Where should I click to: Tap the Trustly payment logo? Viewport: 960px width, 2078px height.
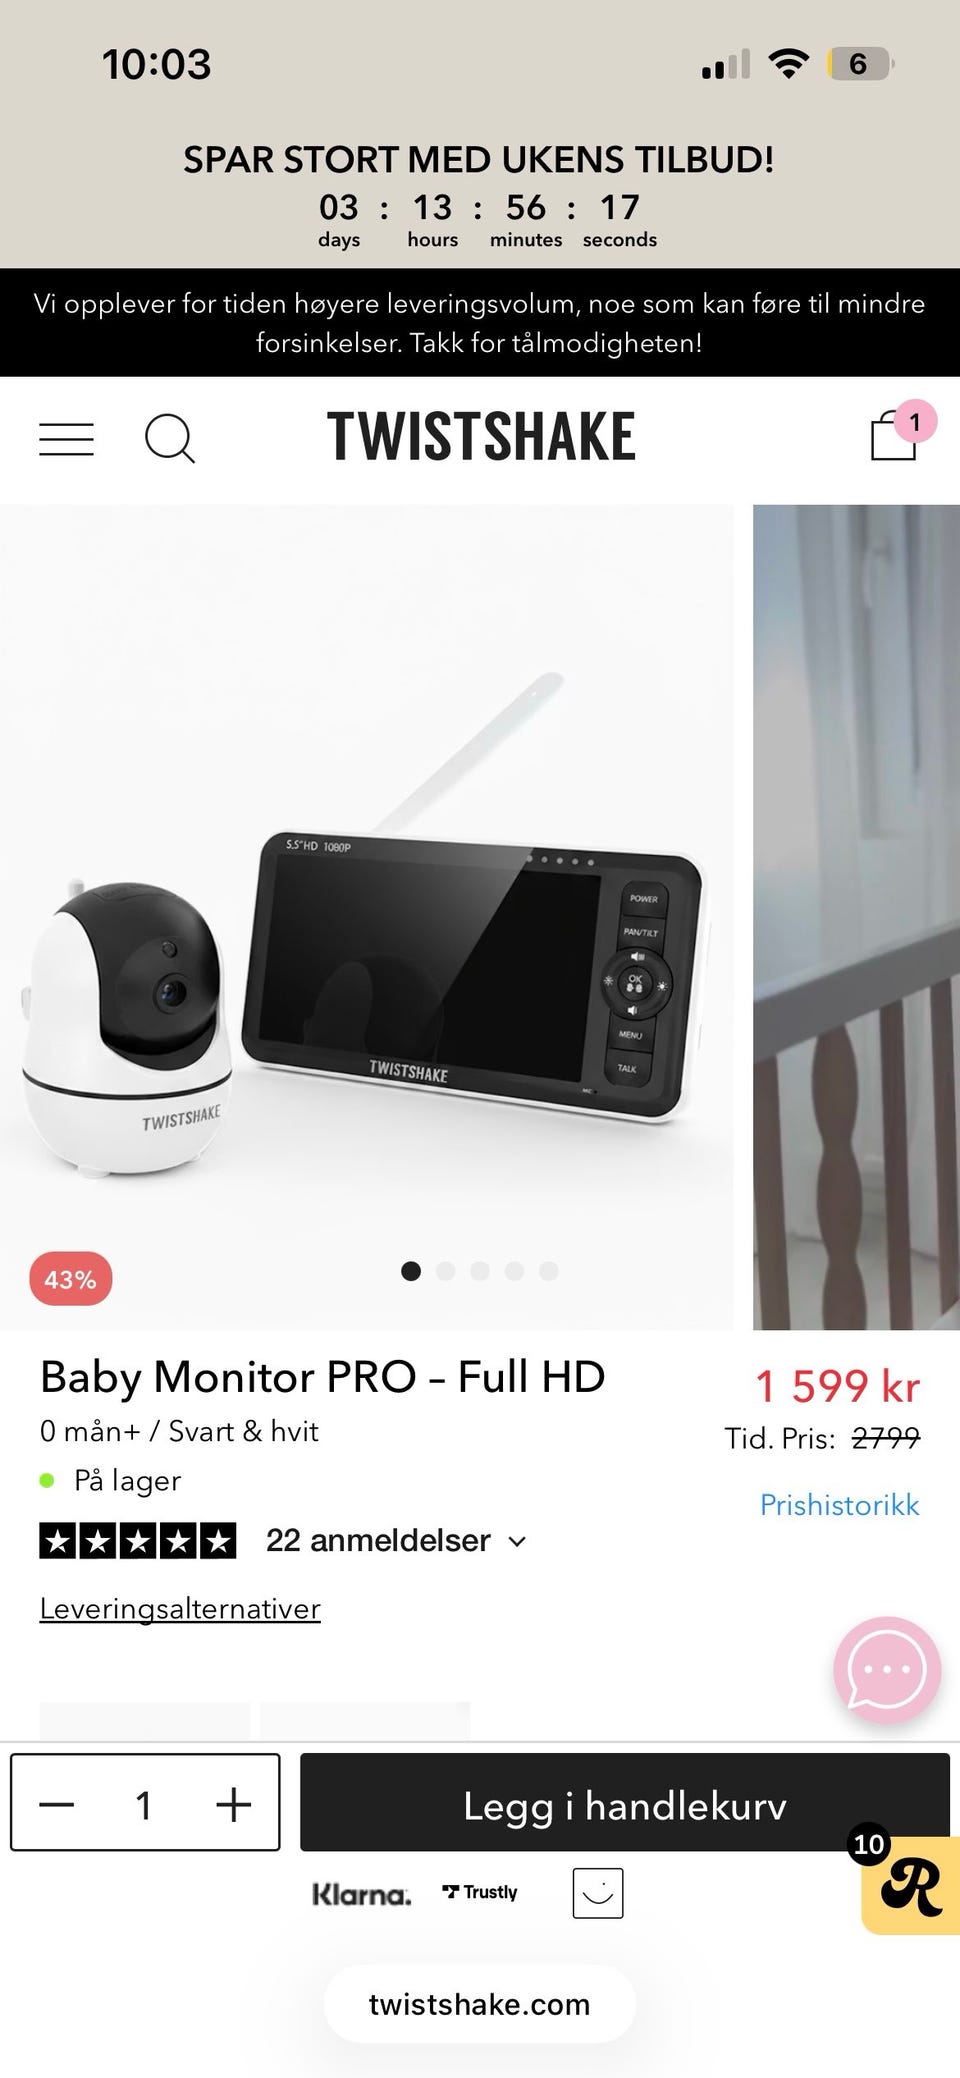[480, 1892]
